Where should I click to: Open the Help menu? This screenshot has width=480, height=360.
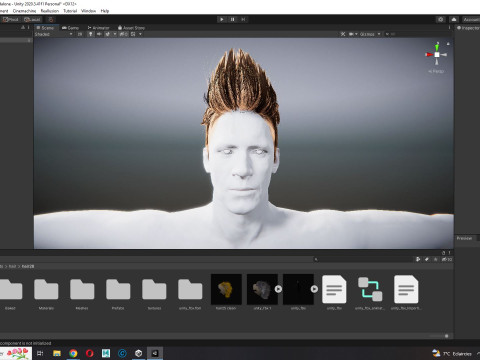pos(105,11)
